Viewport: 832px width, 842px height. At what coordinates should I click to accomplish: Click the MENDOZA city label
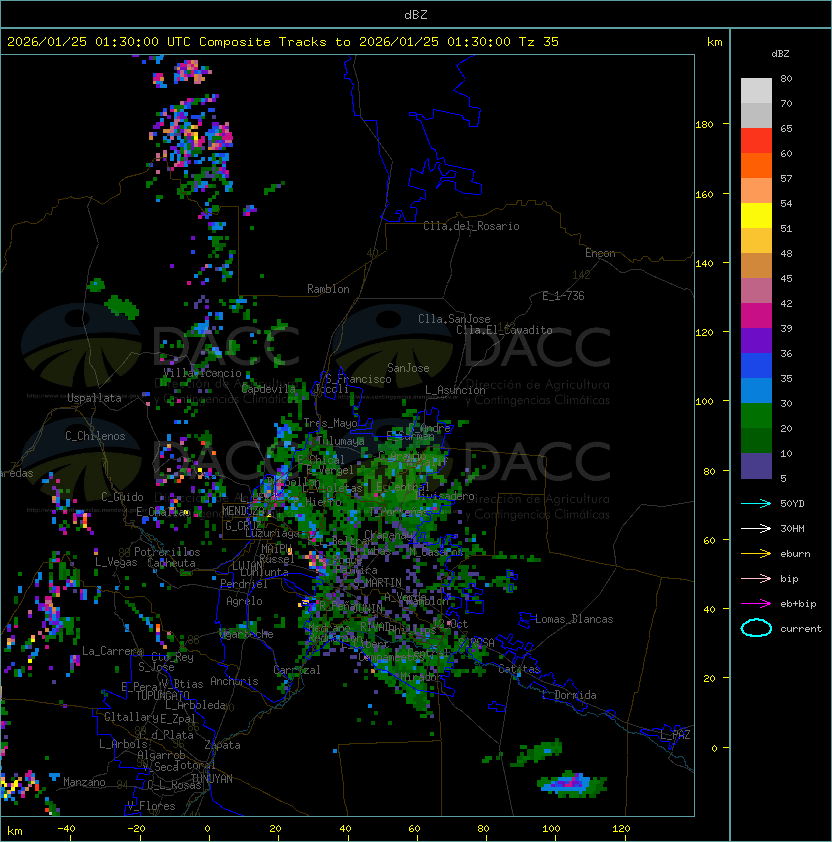tap(241, 511)
